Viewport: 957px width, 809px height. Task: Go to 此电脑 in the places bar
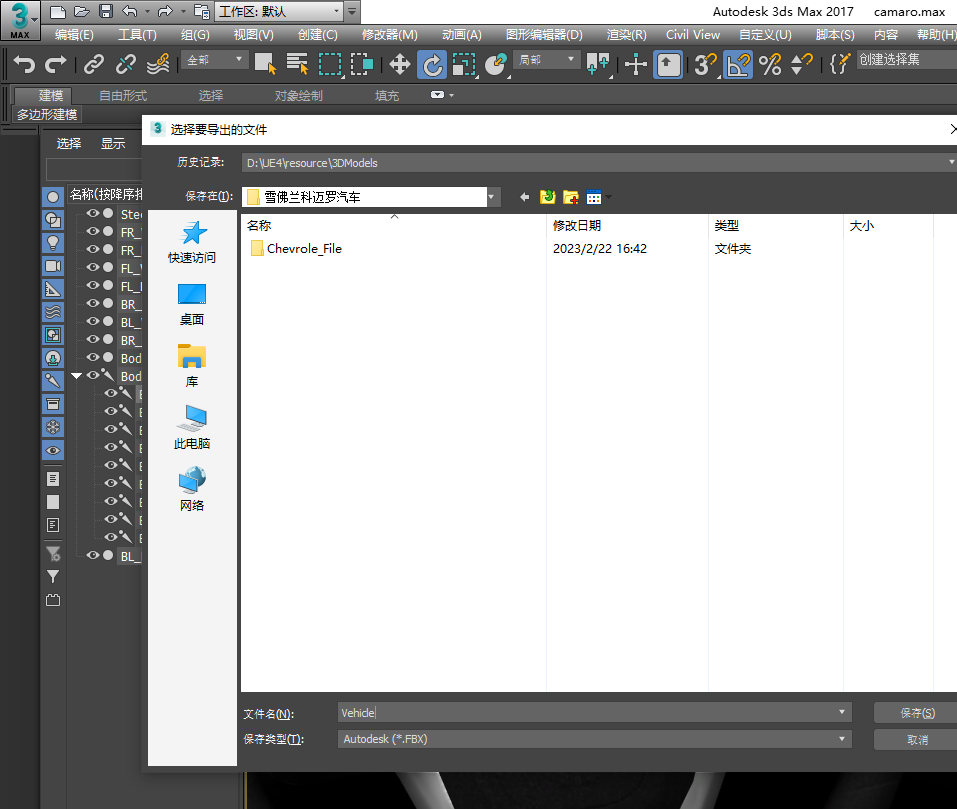(x=192, y=428)
